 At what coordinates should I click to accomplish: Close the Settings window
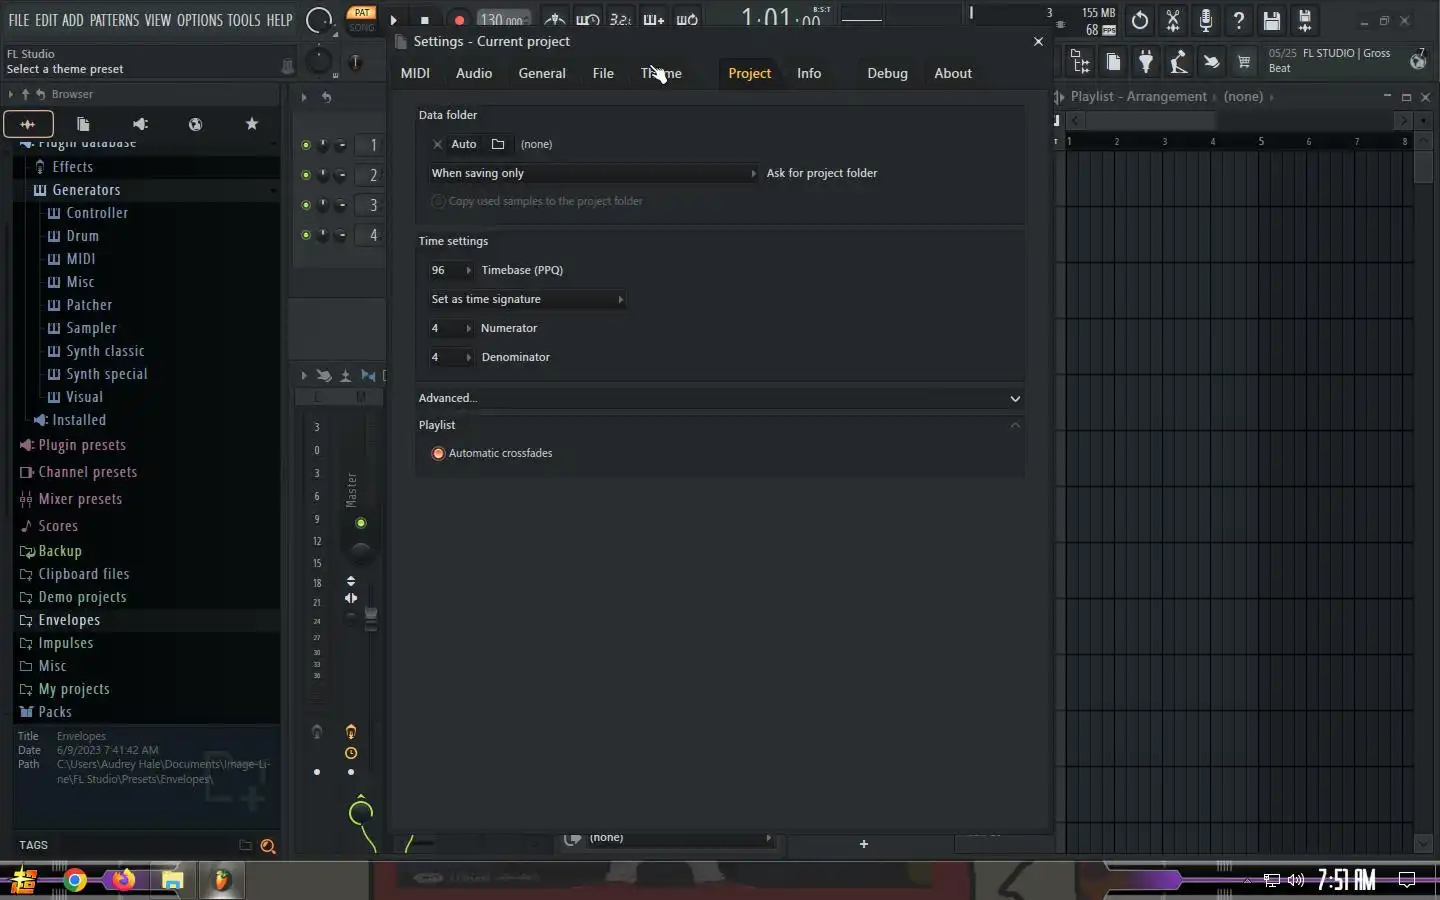click(x=1038, y=41)
